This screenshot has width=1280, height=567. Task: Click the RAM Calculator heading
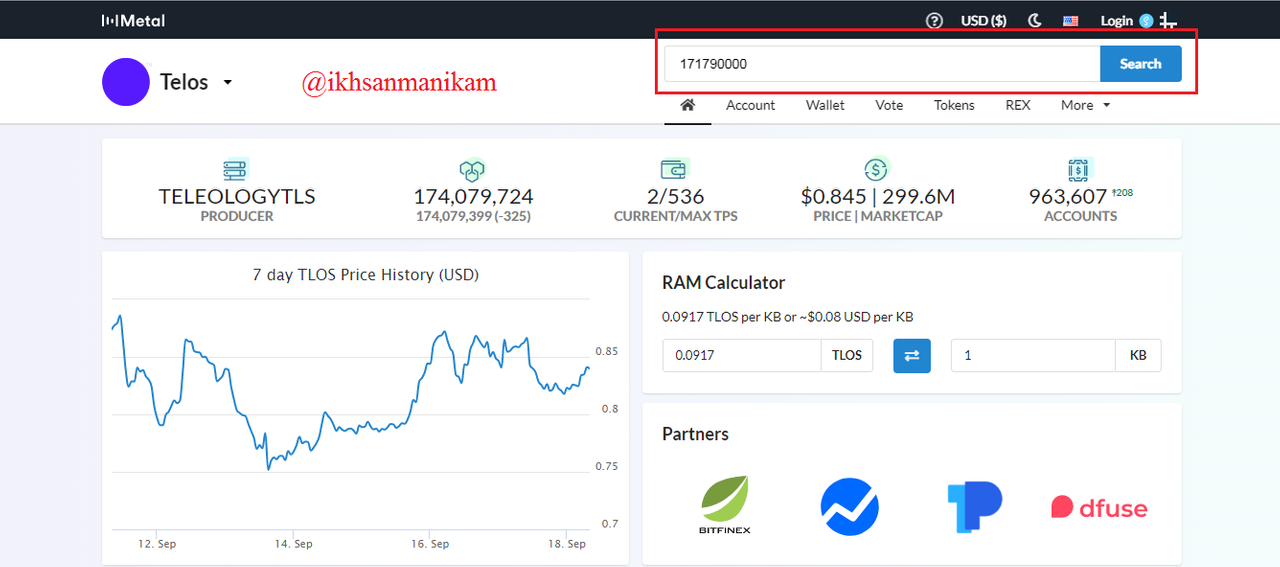click(x=724, y=283)
